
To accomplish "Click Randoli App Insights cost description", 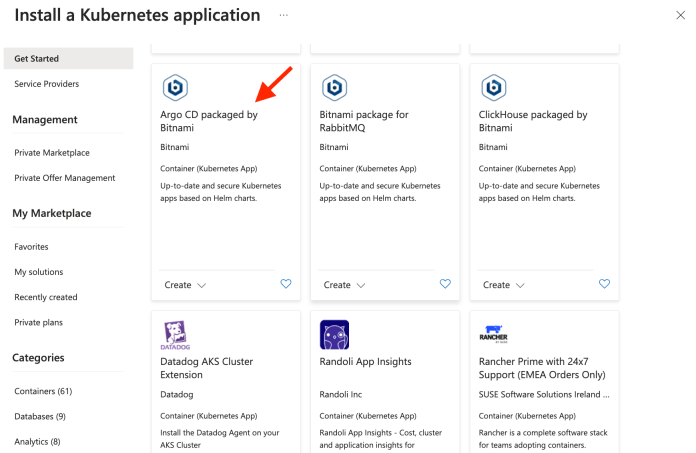I will tap(380, 439).
